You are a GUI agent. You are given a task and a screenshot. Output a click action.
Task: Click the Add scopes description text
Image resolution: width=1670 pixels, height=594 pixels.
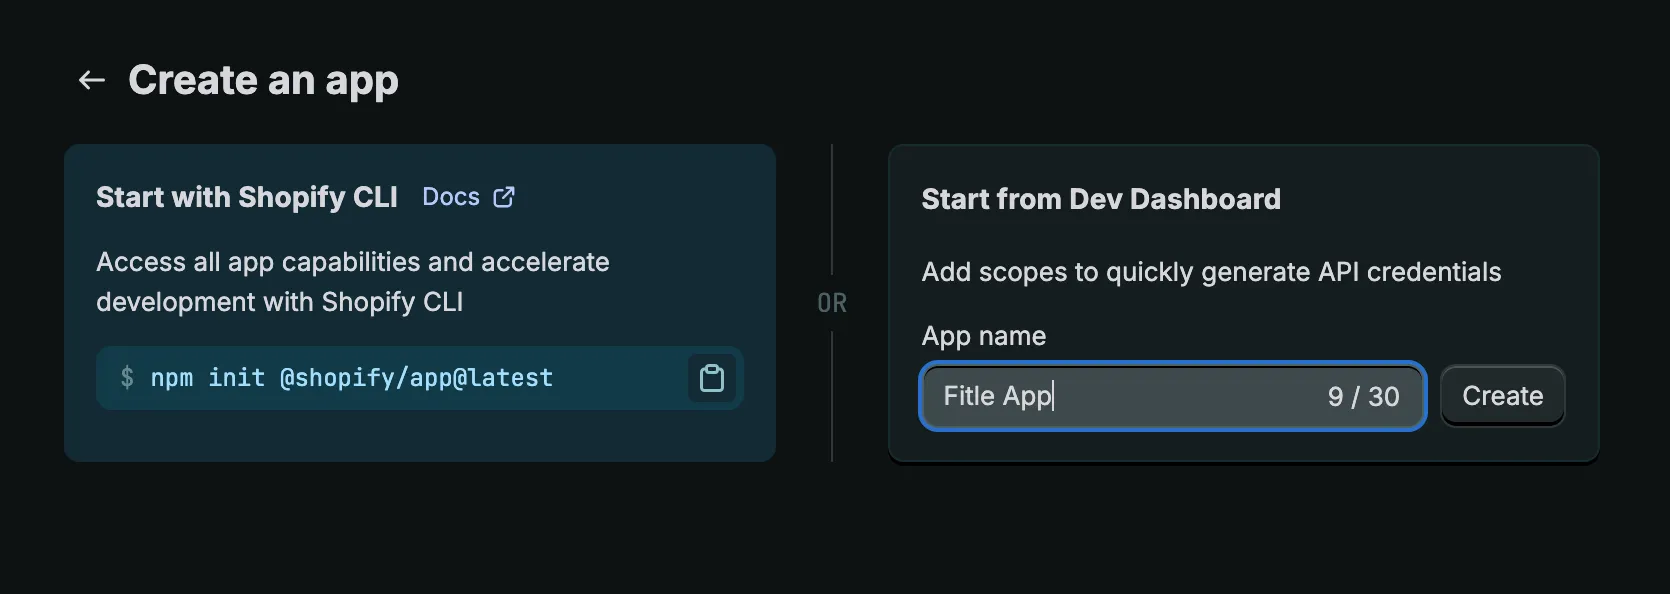tap(1211, 272)
